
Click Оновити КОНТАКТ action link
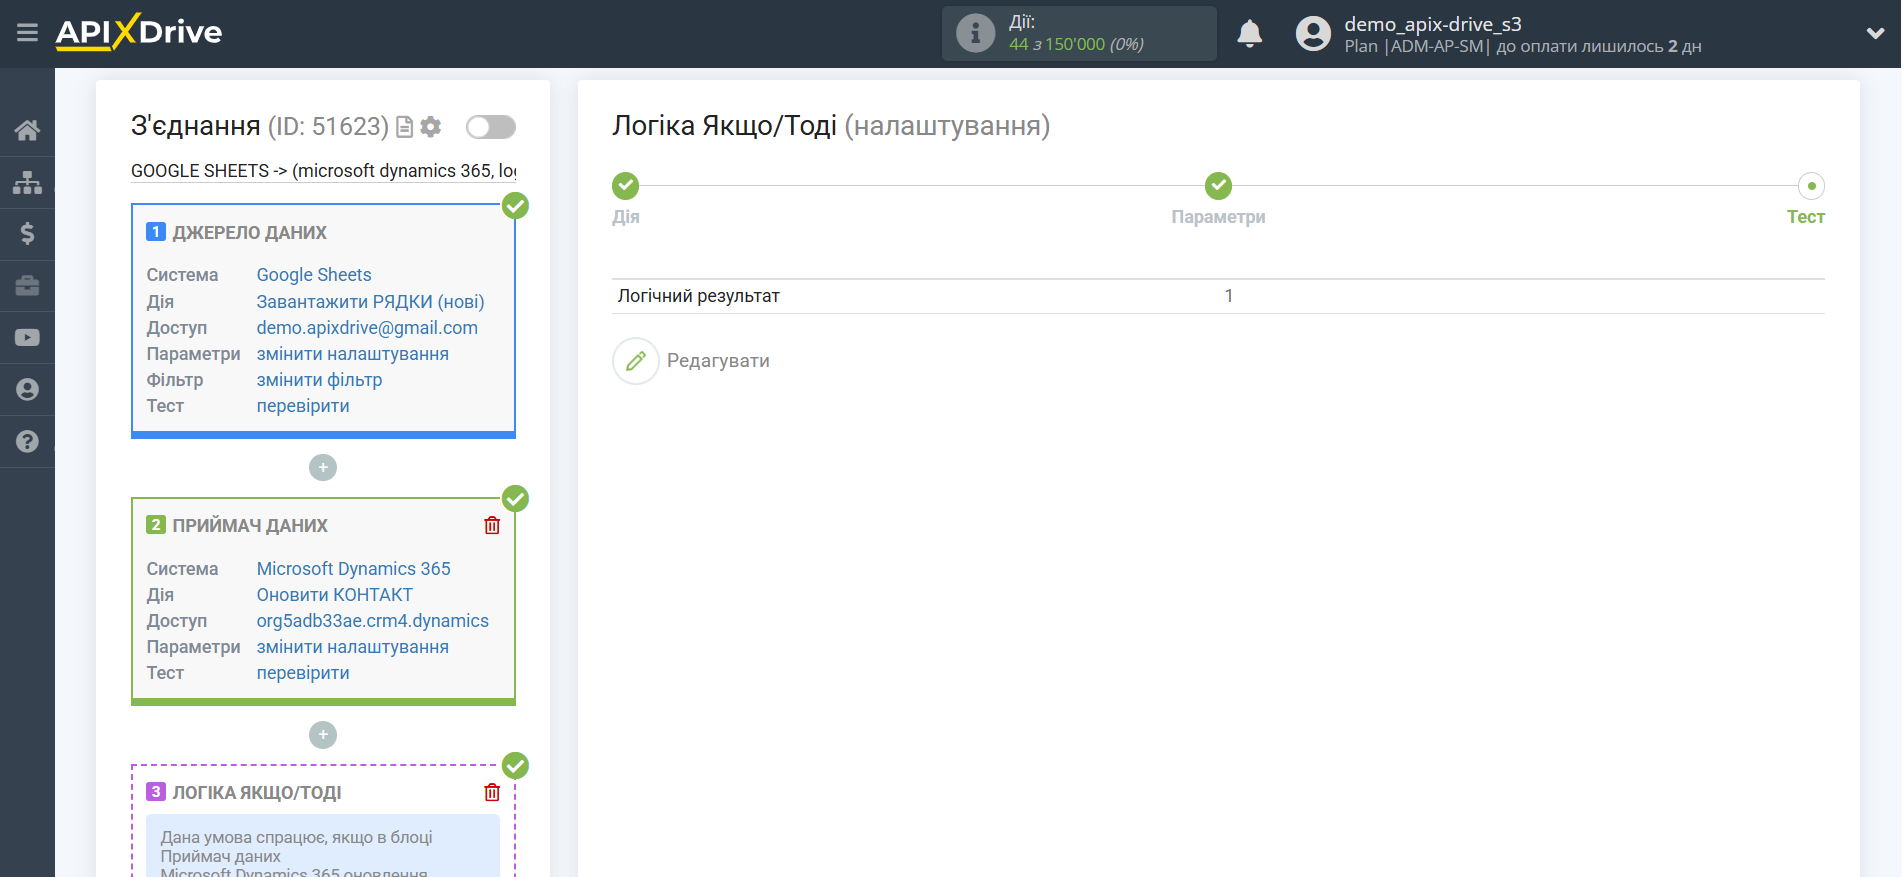click(335, 595)
